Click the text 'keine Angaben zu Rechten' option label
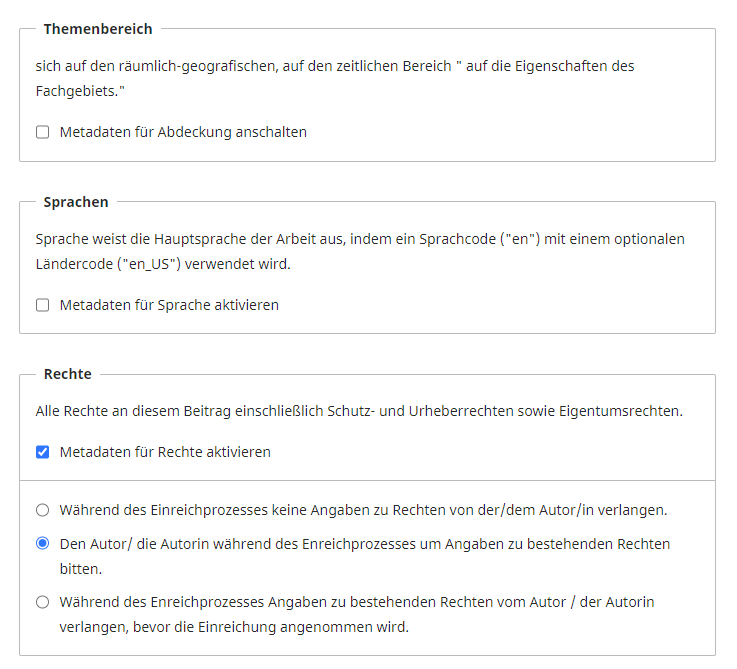737x669 pixels. (x=363, y=510)
